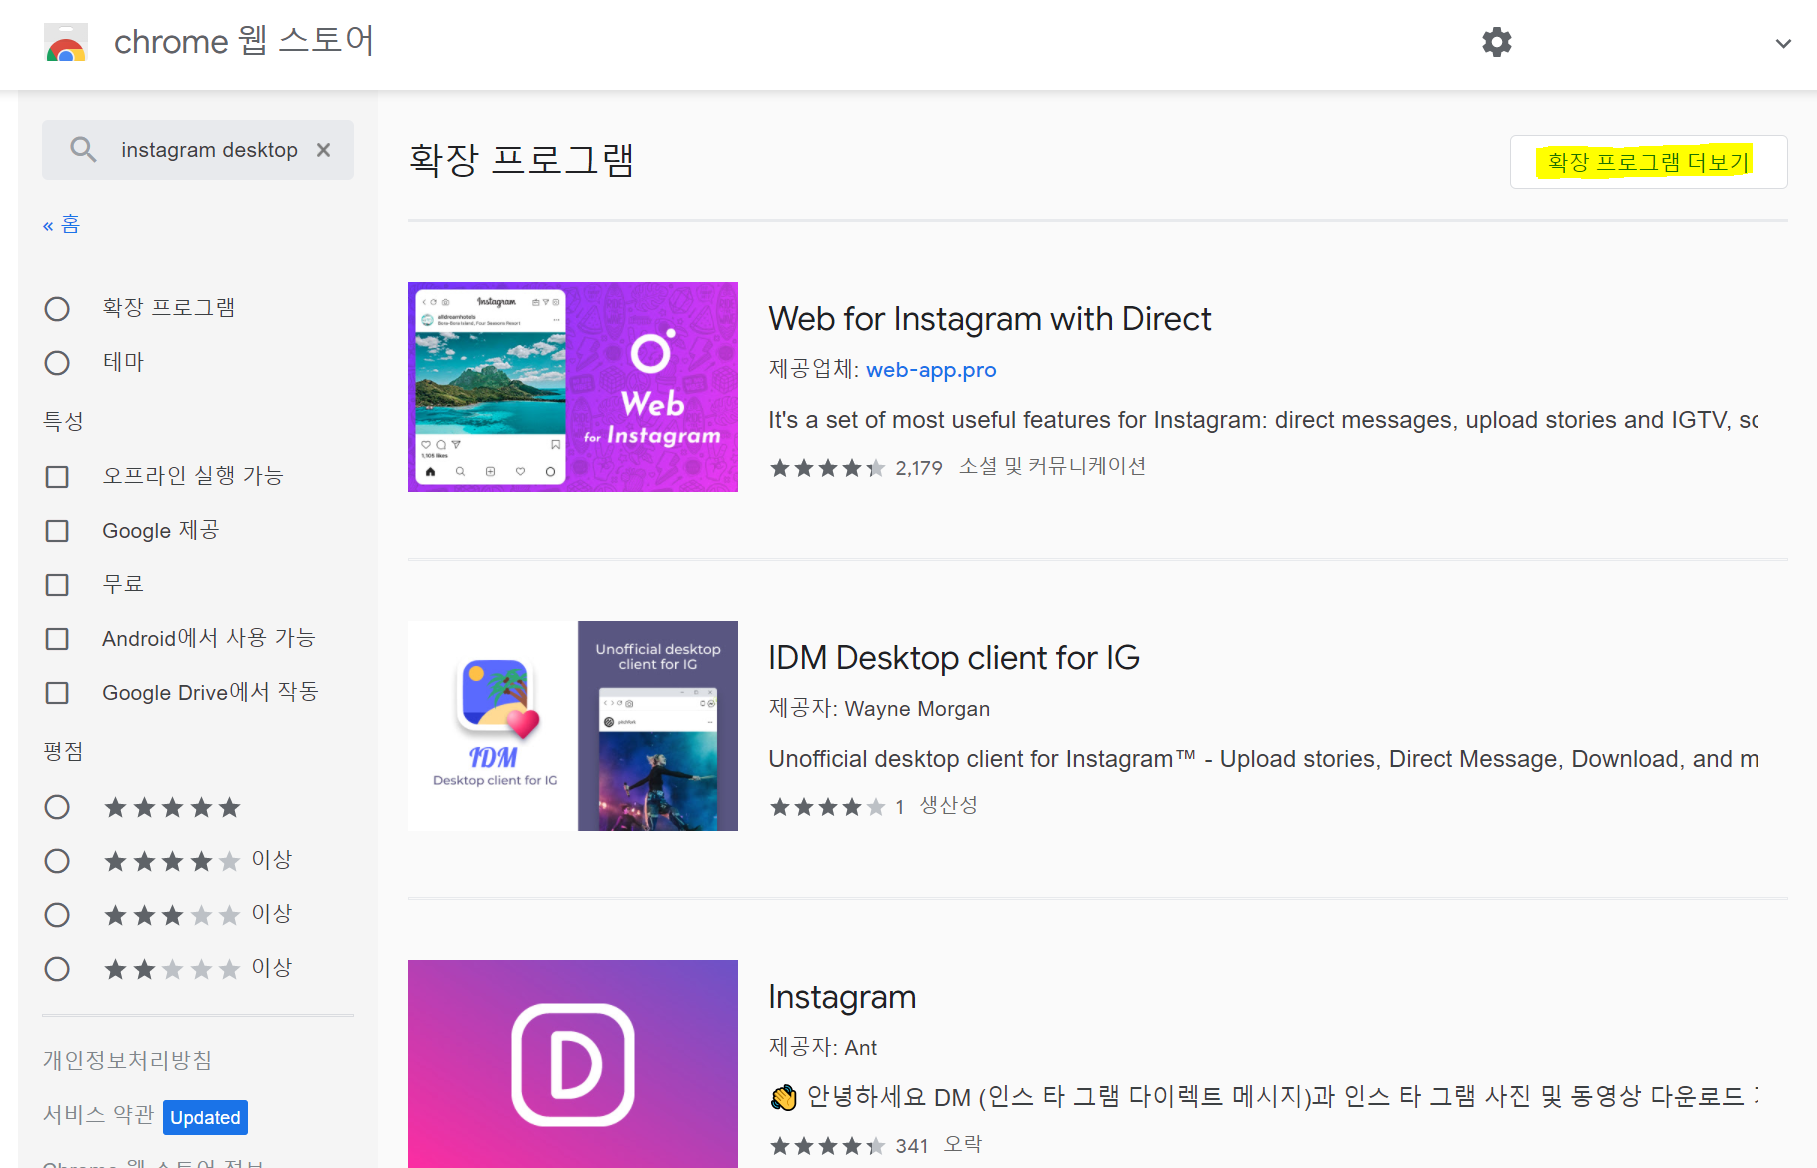Click the Updated badge
Screen dimensions: 1817x1168
coord(205,1117)
